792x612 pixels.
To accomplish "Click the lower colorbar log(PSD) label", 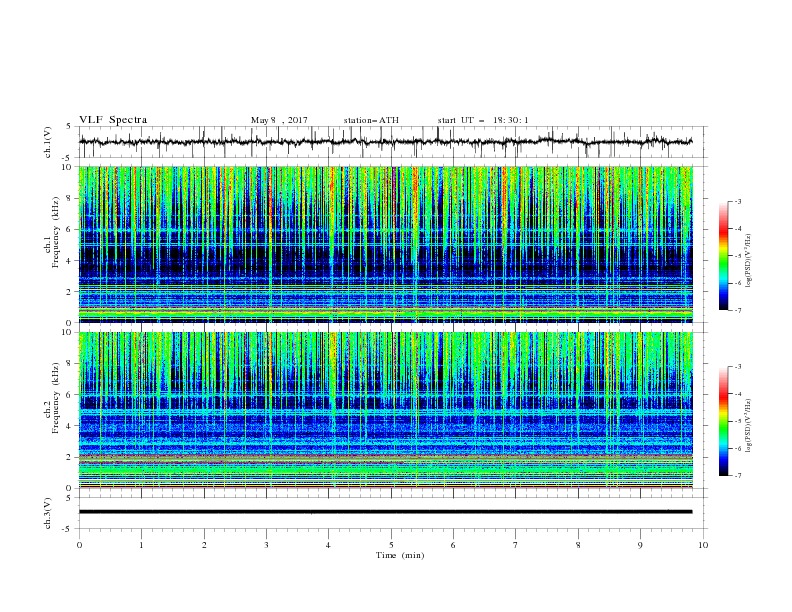I will pyautogui.click(x=748, y=426).
